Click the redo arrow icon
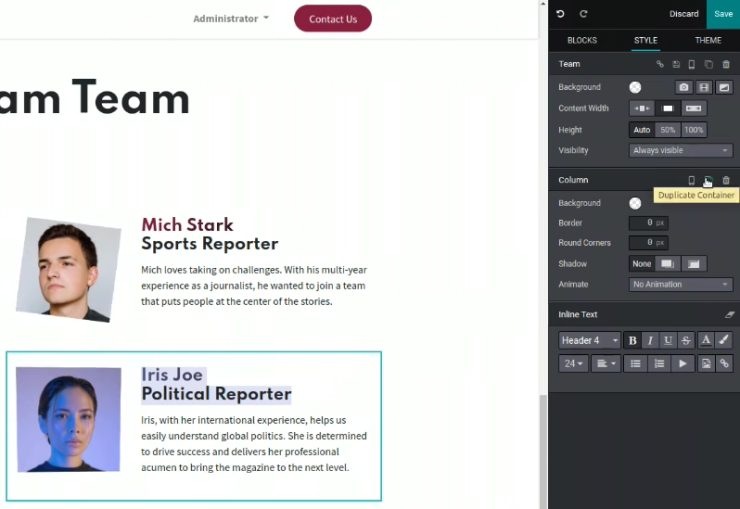Screen dimensions: 740x509 click(x=583, y=14)
